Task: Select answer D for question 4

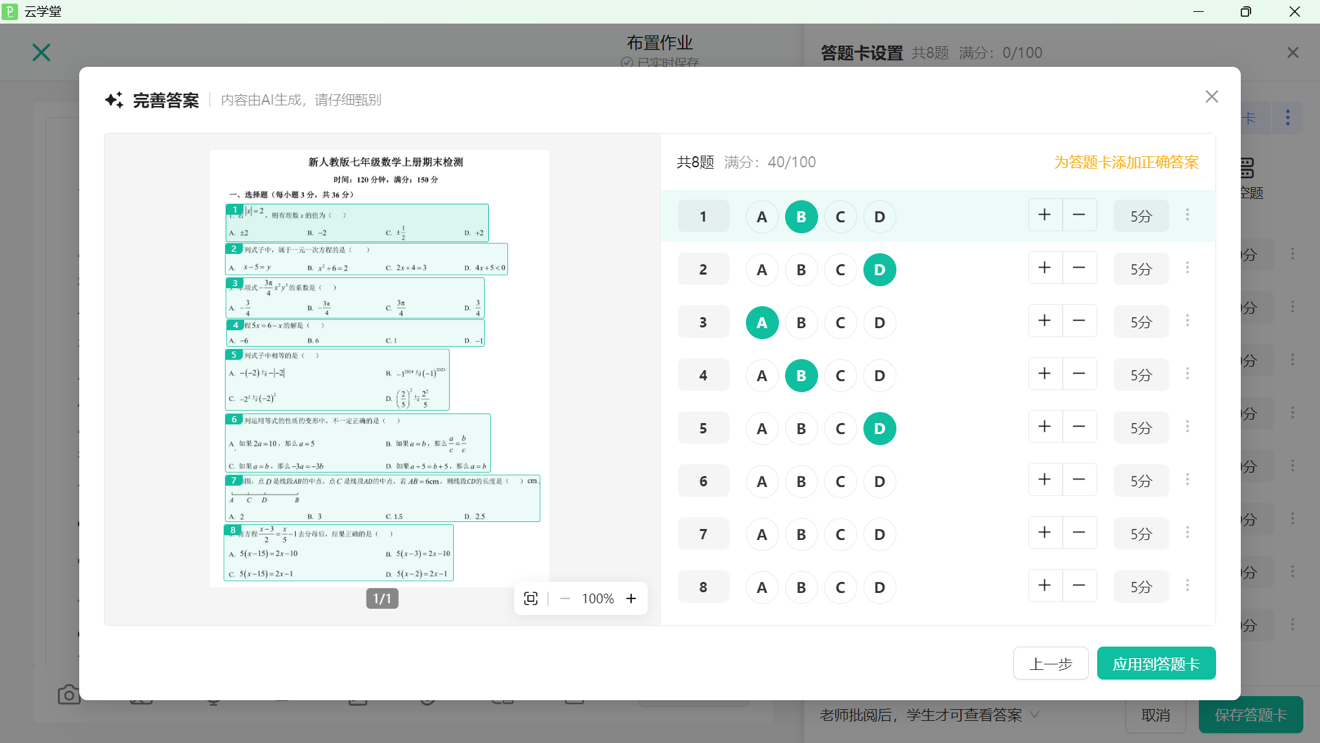Action: coord(880,376)
